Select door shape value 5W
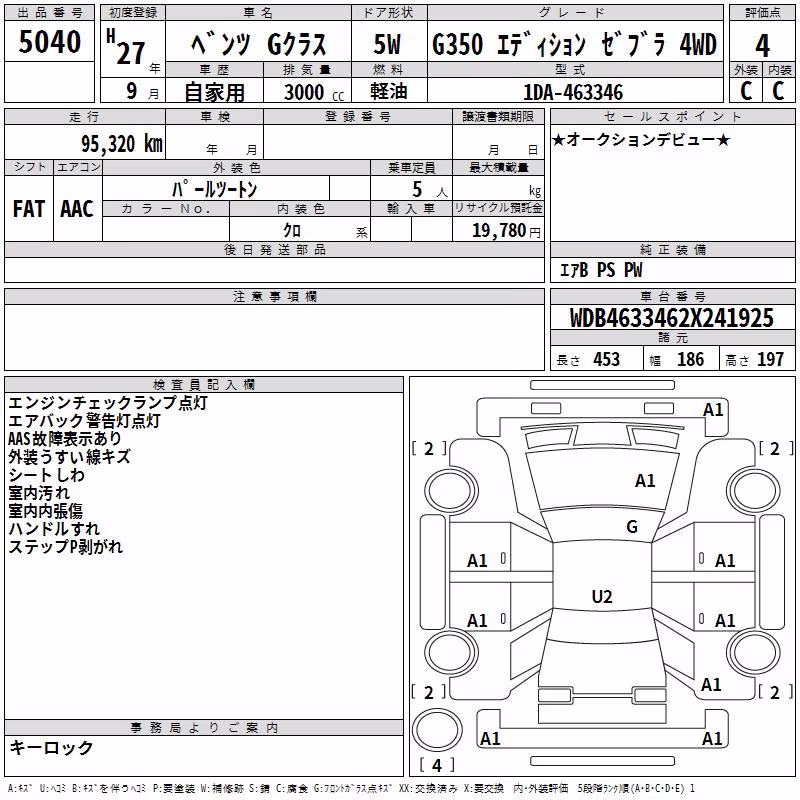Image resolution: width=800 pixels, height=800 pixels. click(387, 44)
